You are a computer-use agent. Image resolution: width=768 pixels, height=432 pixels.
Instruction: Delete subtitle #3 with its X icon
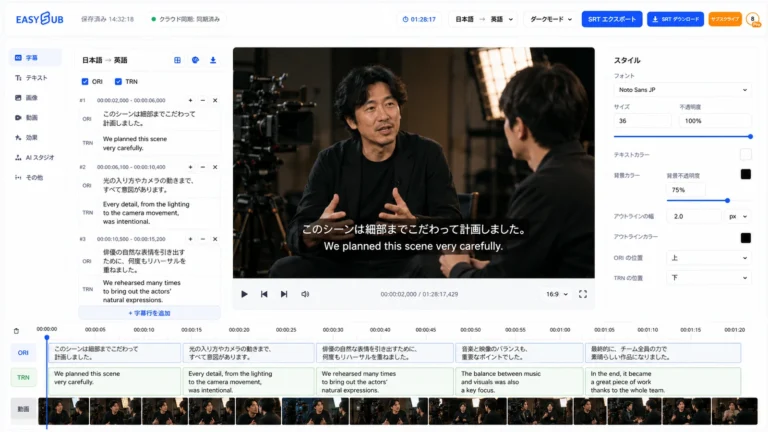pyautogui.click(x=215, y=239)
